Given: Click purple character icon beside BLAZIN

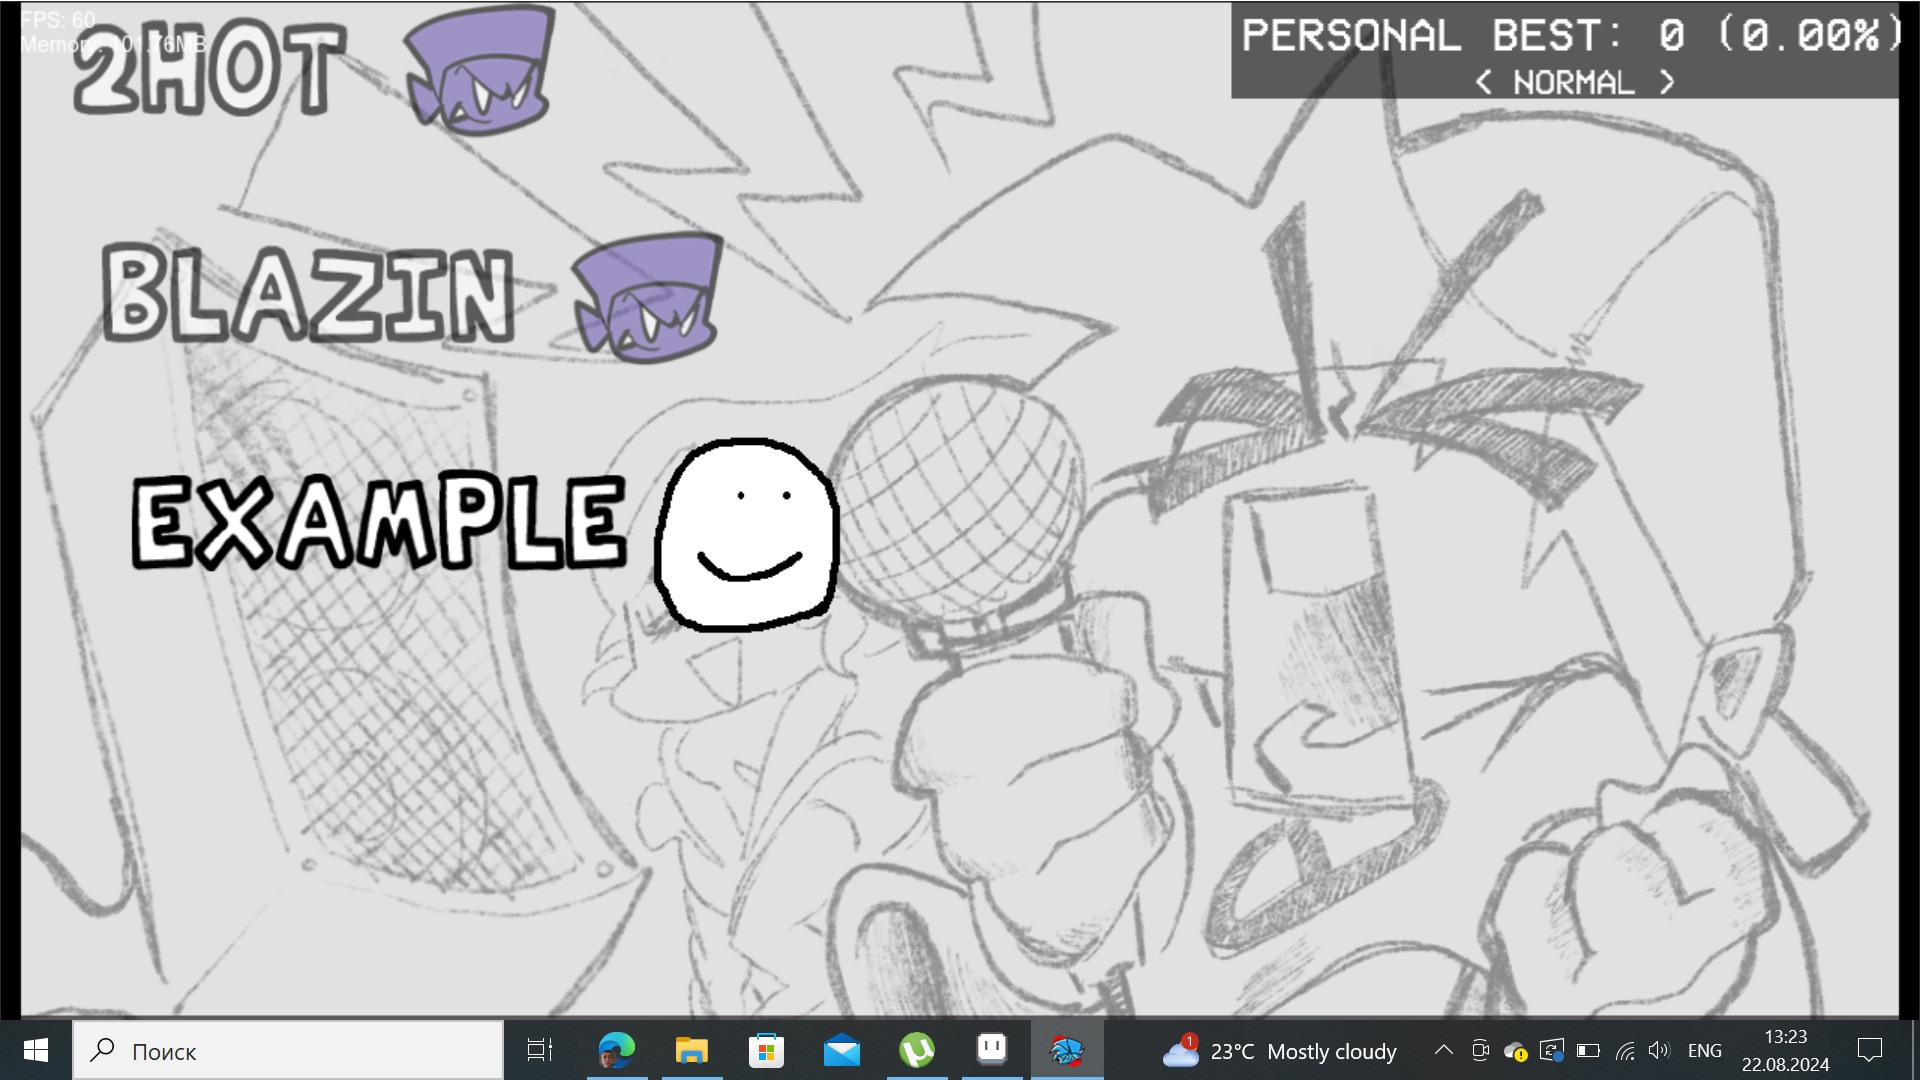Looking at the screenshot, I should click(x=648, y=297).
